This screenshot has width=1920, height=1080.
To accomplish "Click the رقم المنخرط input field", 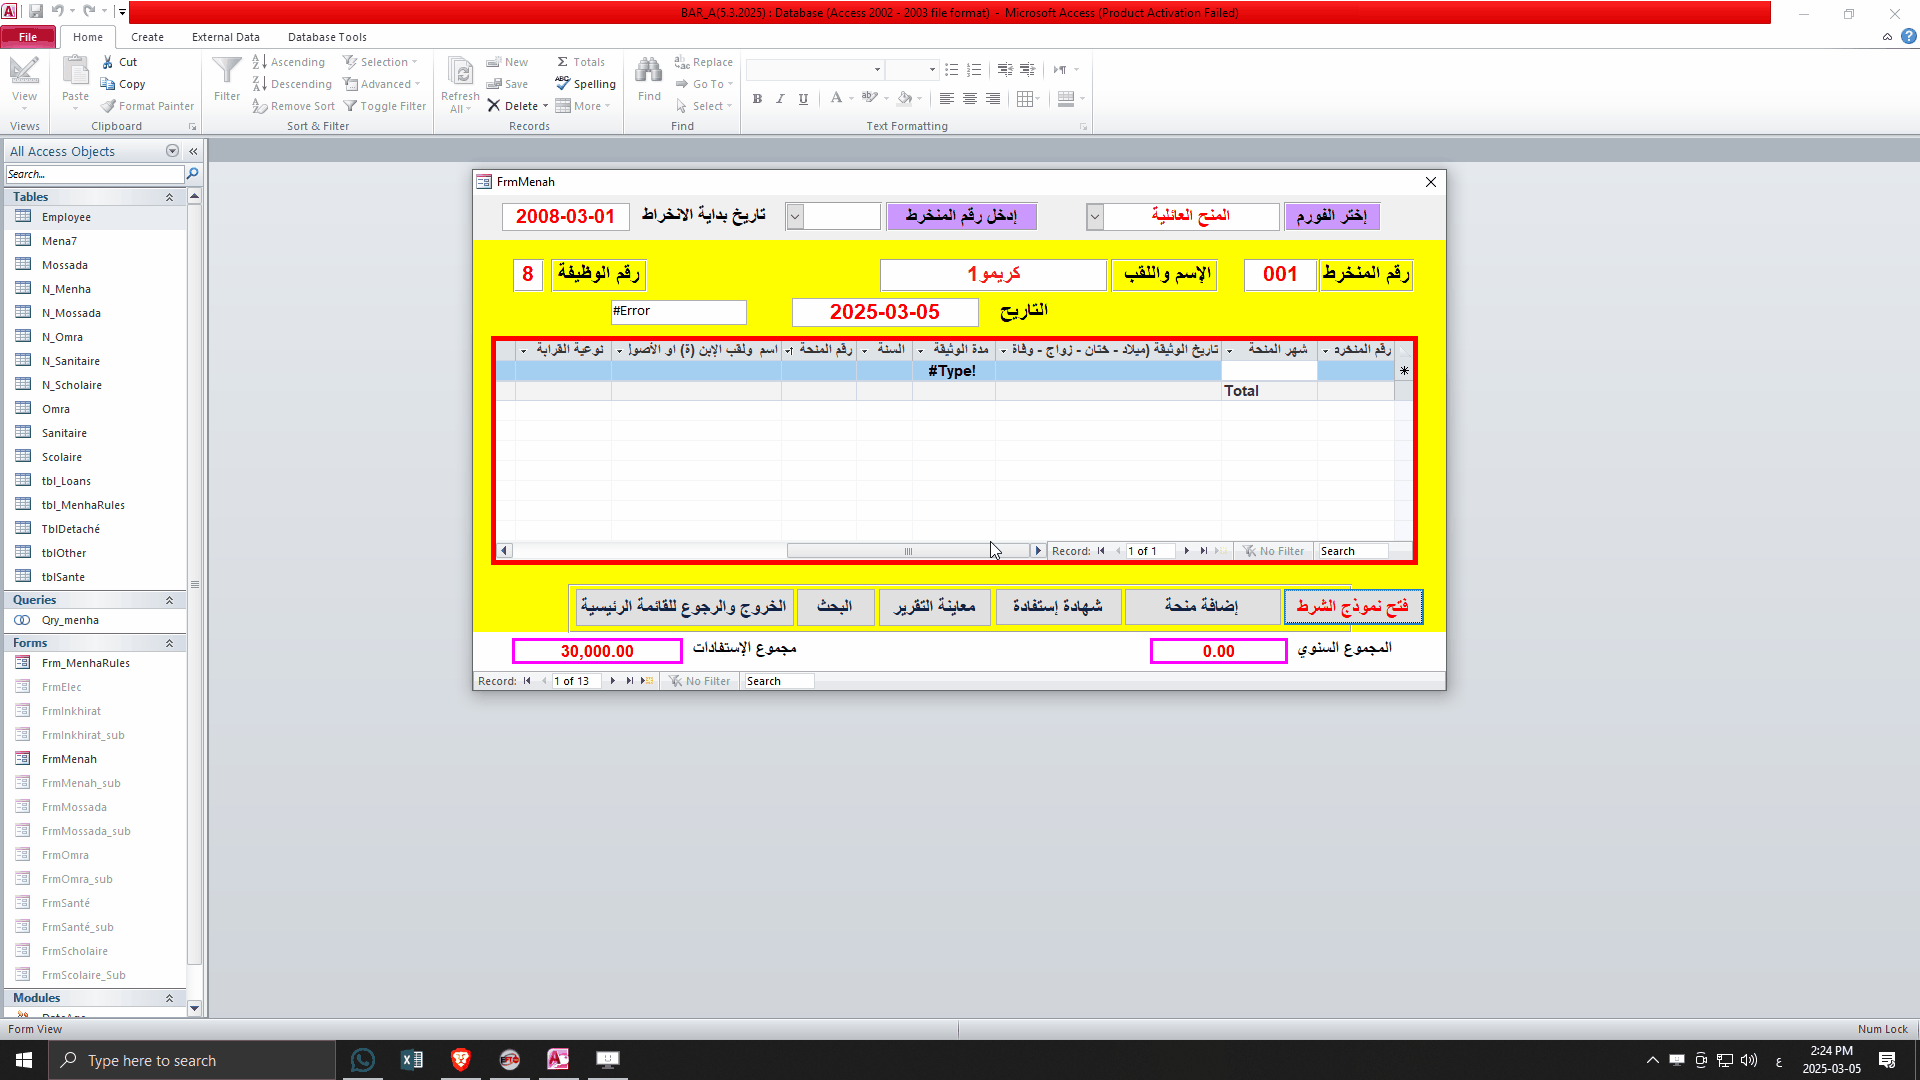I will (1278, 273).
